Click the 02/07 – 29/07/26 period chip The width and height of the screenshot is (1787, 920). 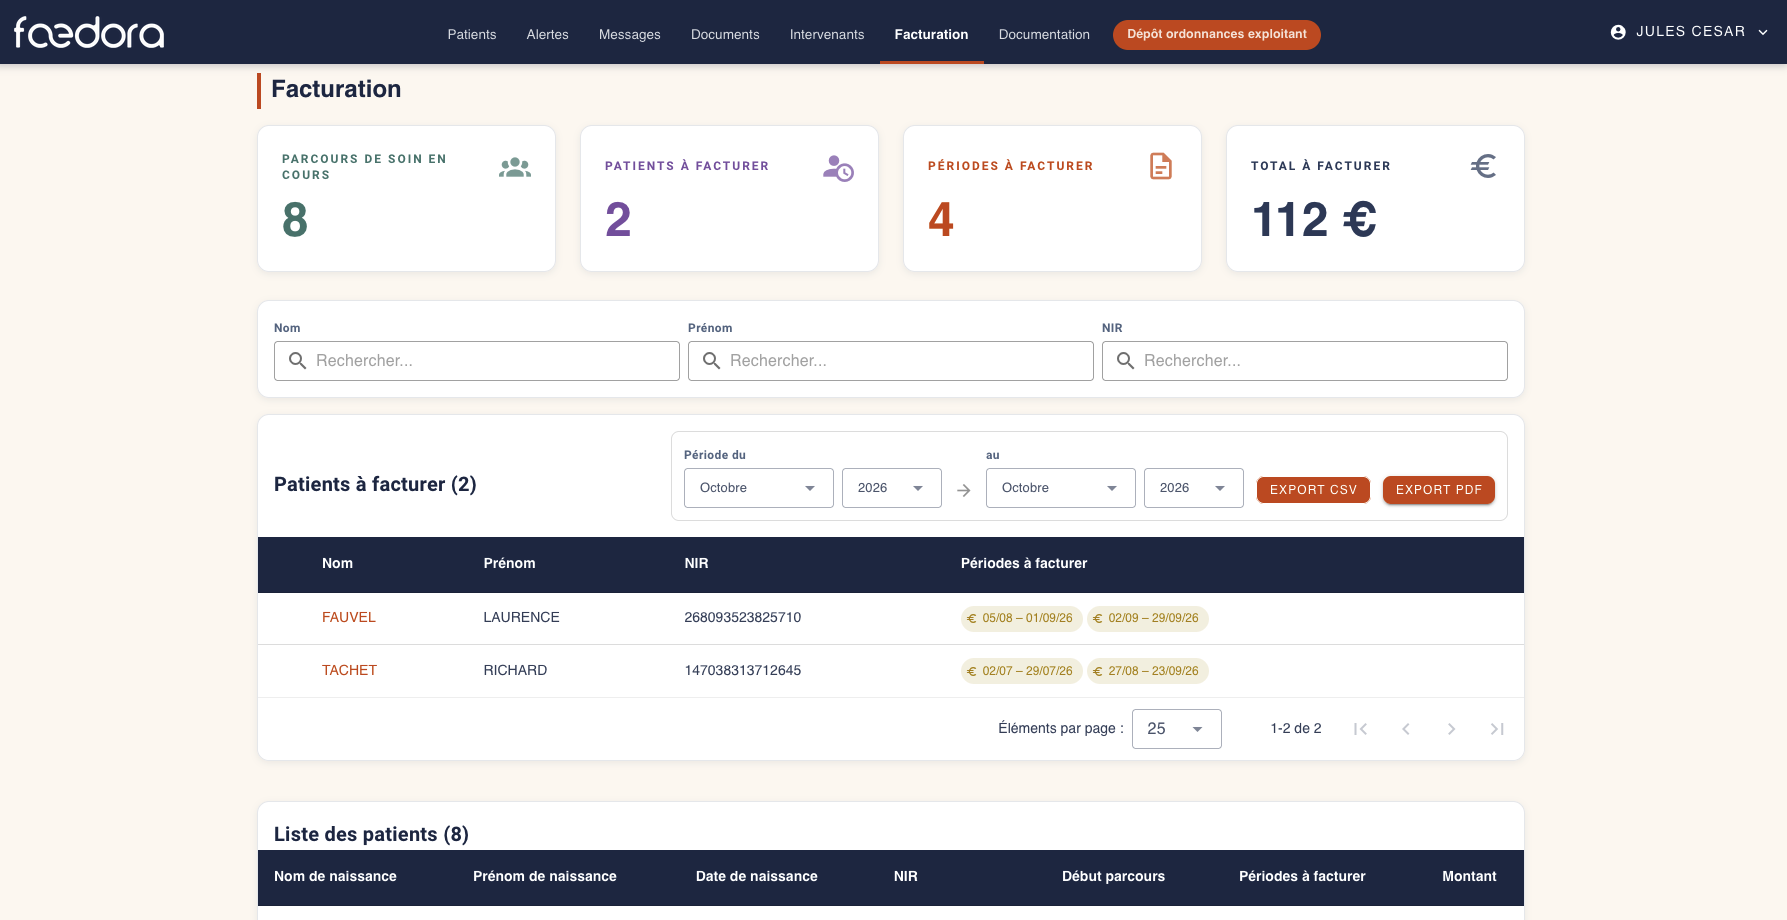1021,671
